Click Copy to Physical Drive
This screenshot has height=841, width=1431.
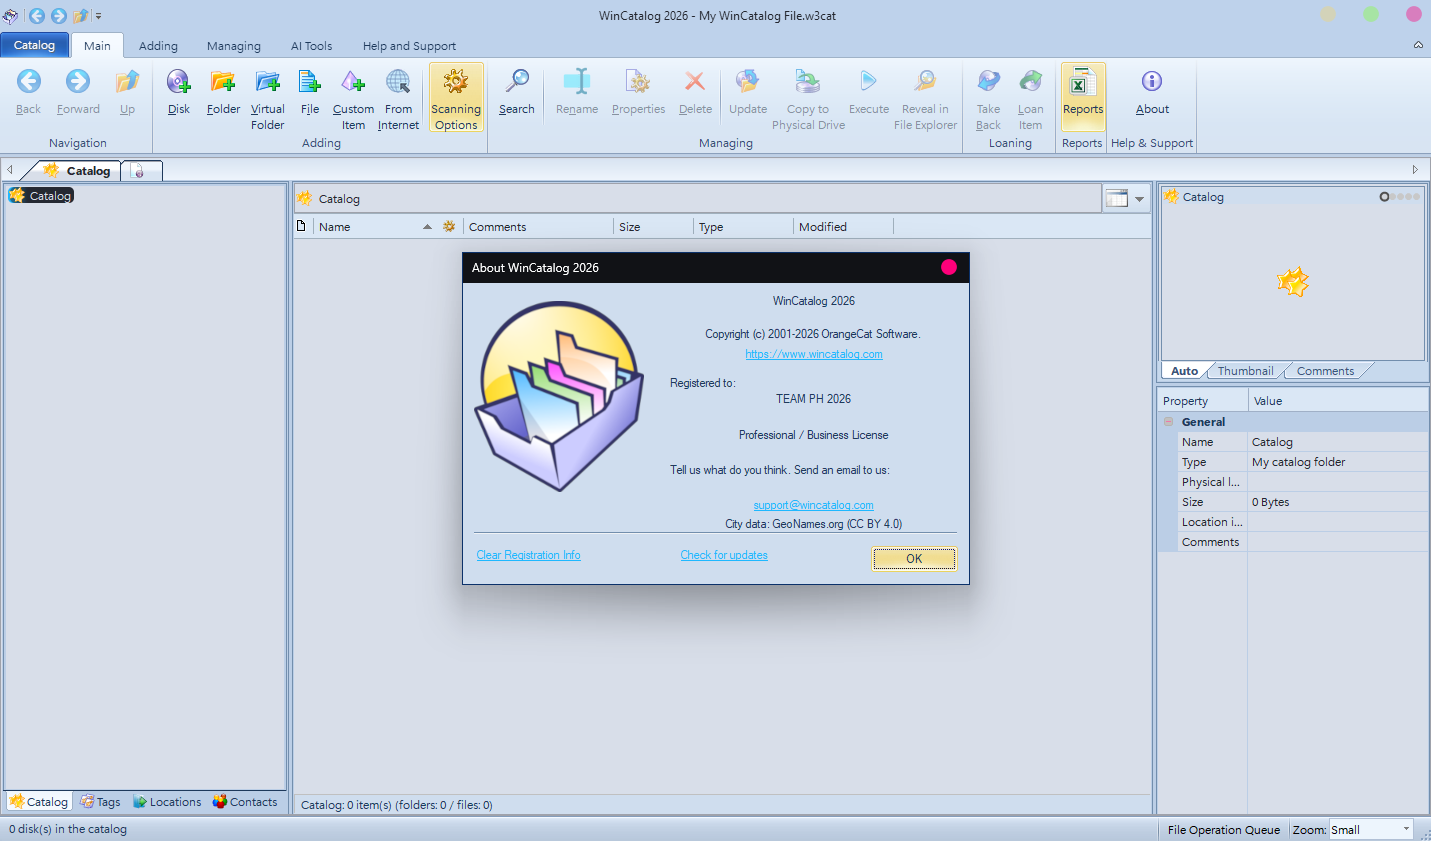(x=808, y=99)
